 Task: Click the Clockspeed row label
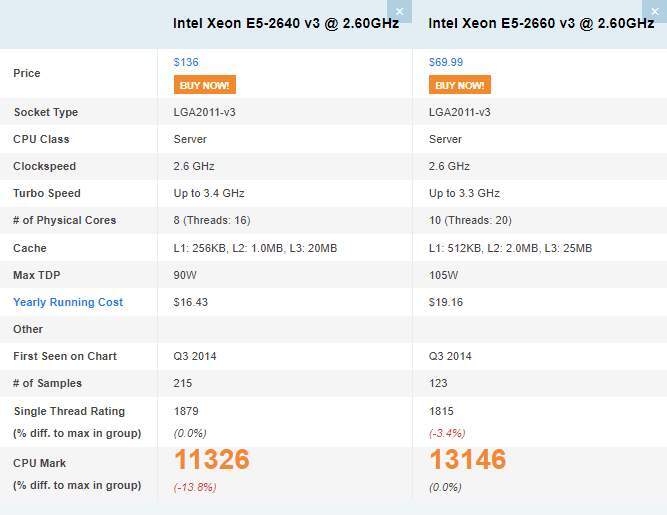[45, 166]
